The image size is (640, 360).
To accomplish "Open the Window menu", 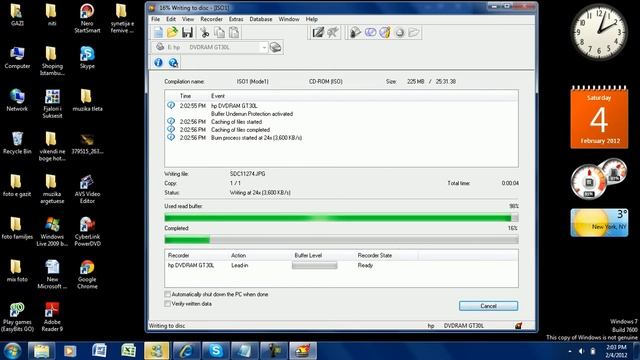I will pyautogui.click(x=289, y=19).
